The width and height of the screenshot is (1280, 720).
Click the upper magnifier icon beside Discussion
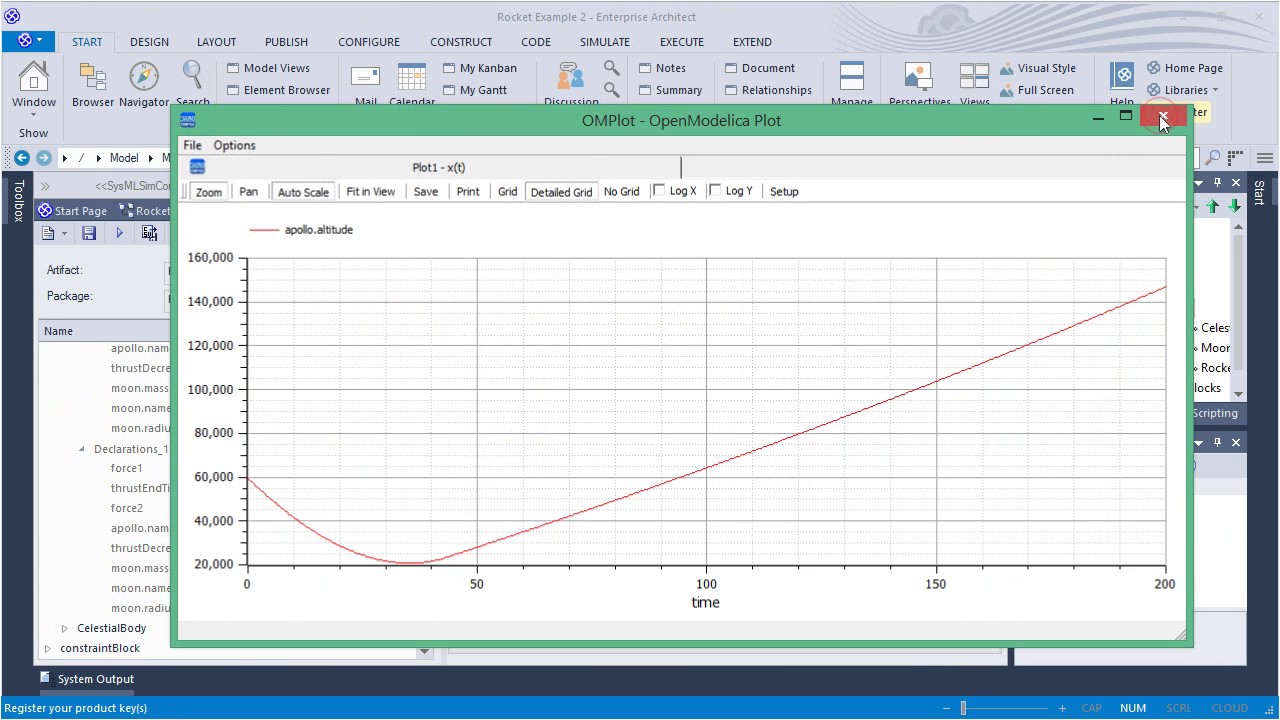pyautogui.click(x=611, y=68)
